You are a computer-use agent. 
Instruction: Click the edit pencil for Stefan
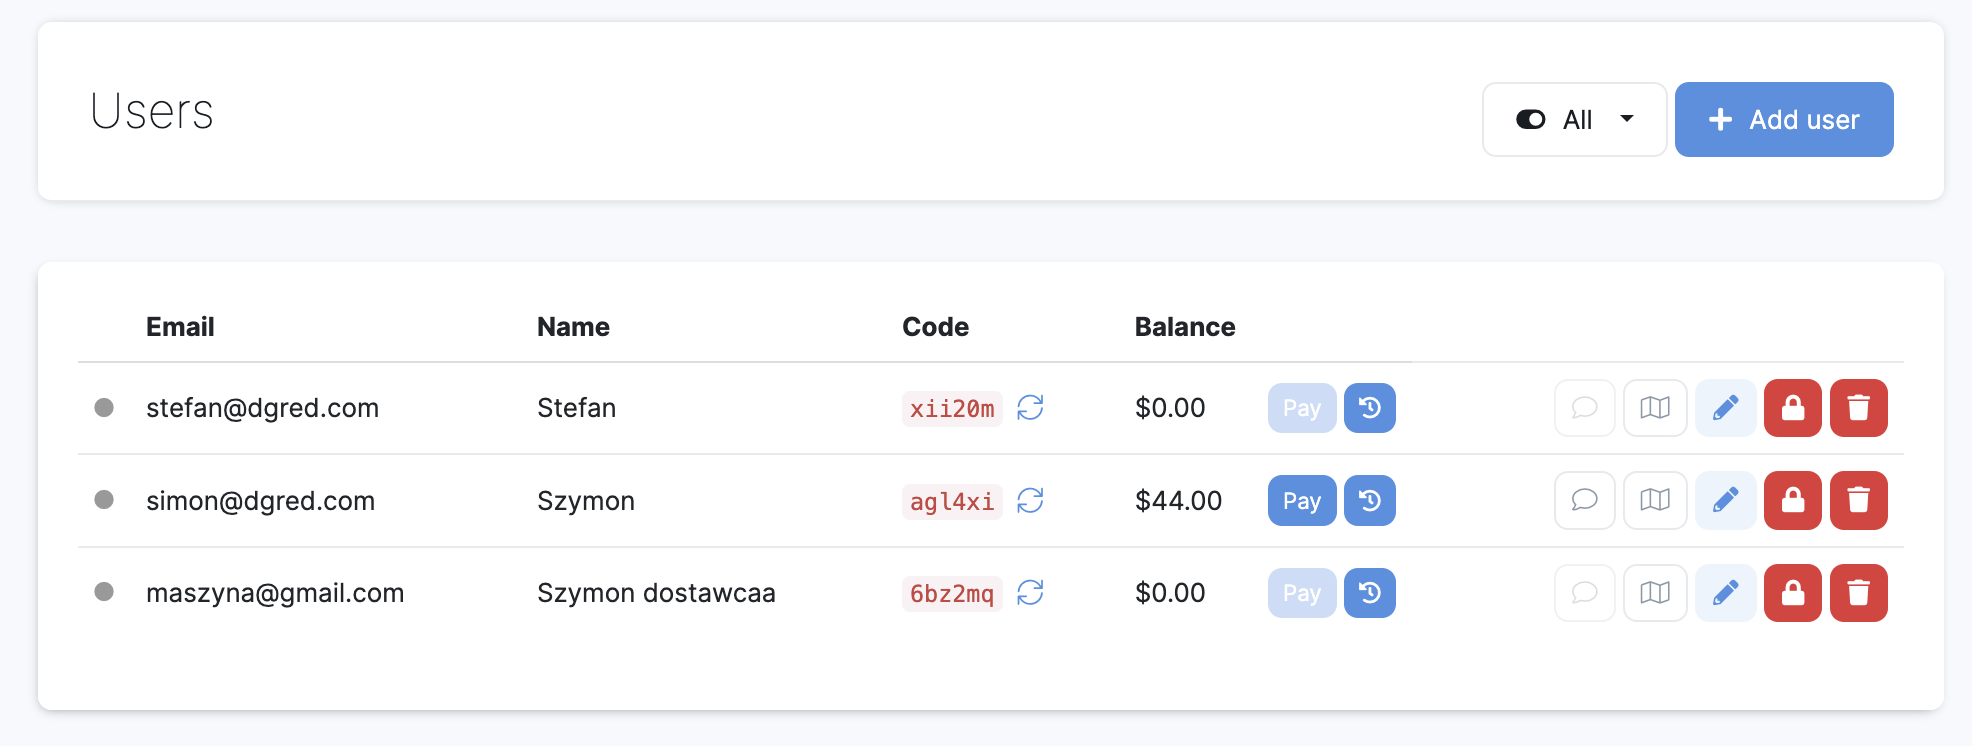point(1725,408)
